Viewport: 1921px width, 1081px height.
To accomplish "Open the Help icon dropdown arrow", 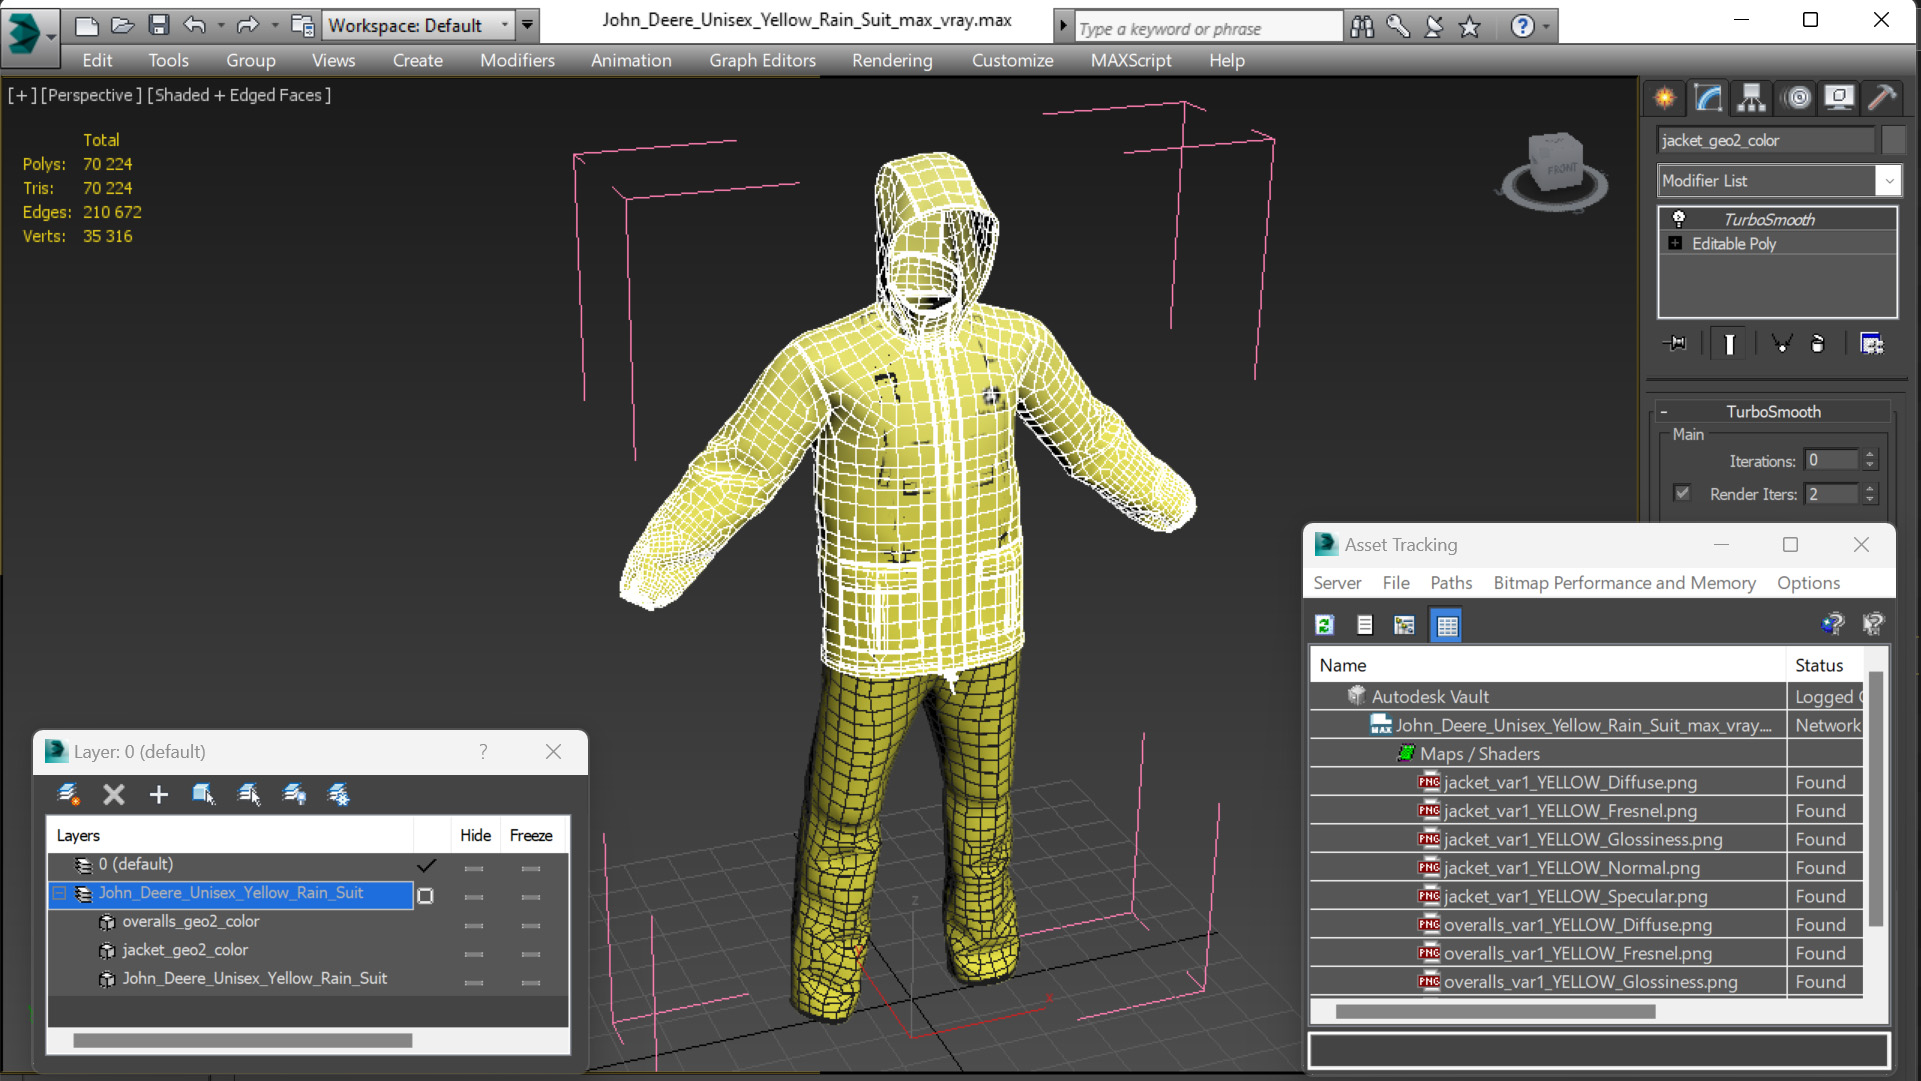I will point(1546,27).
